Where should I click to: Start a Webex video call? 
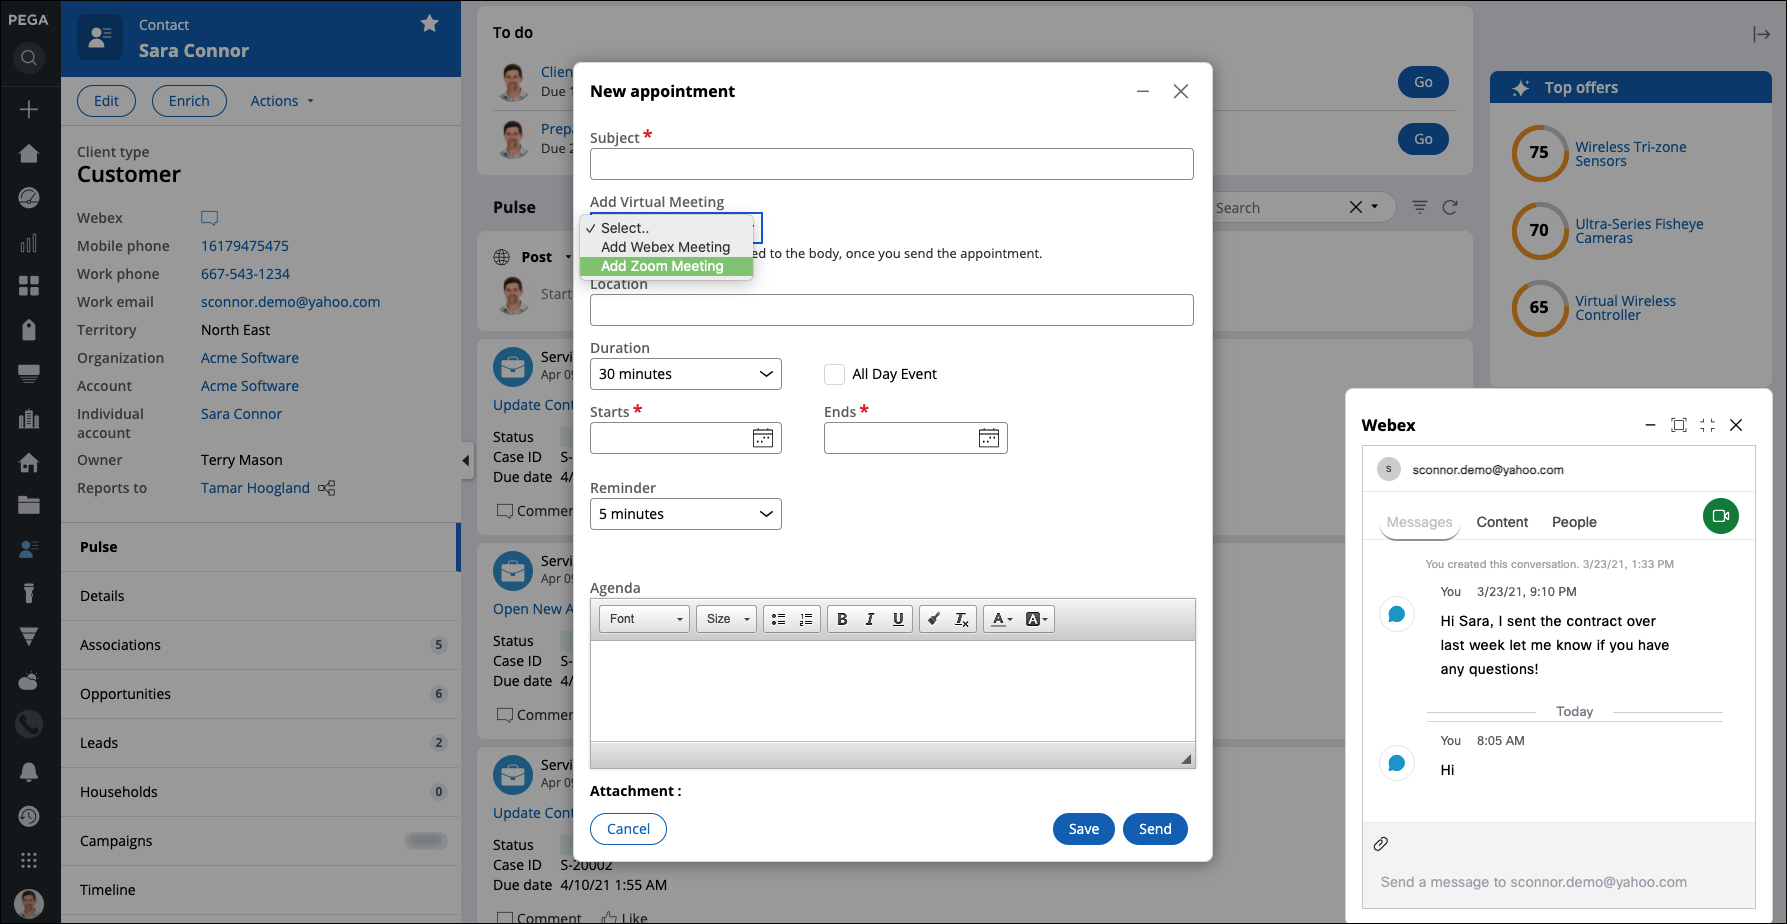click(x=1720, y=516)
